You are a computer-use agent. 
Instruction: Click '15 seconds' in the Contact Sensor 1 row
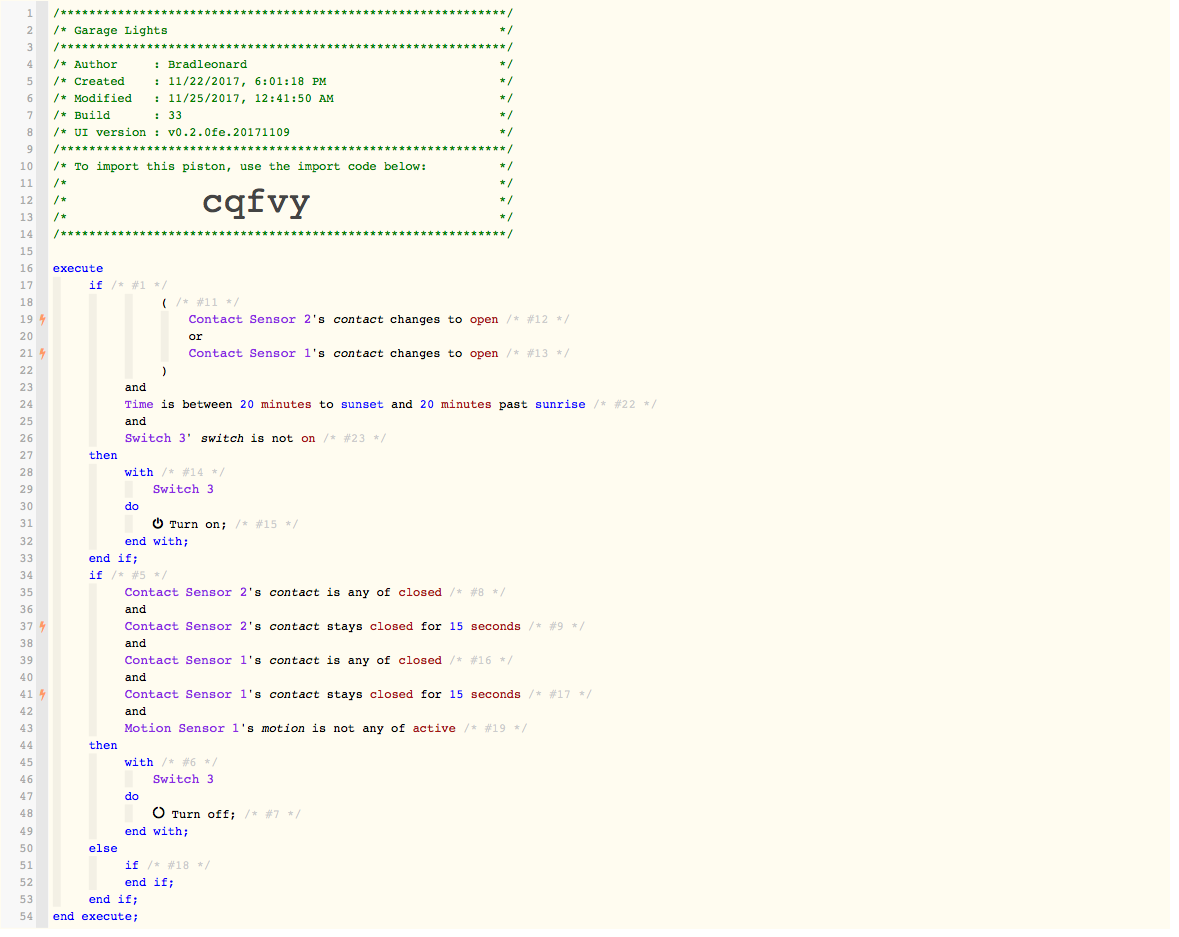pyautogui.click(x=485, y=695)
